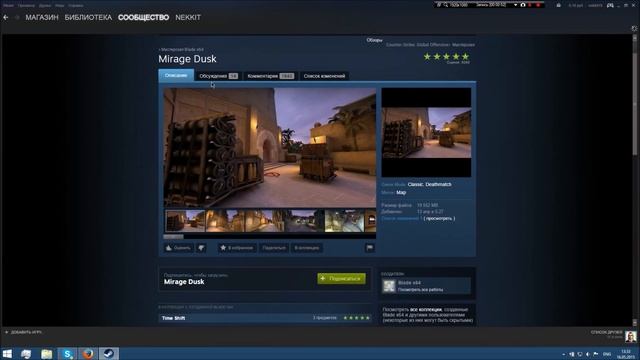This screenshot has height=360, width=640.
Task: Open Skype from the taskbar
Action: pos(67,353)
